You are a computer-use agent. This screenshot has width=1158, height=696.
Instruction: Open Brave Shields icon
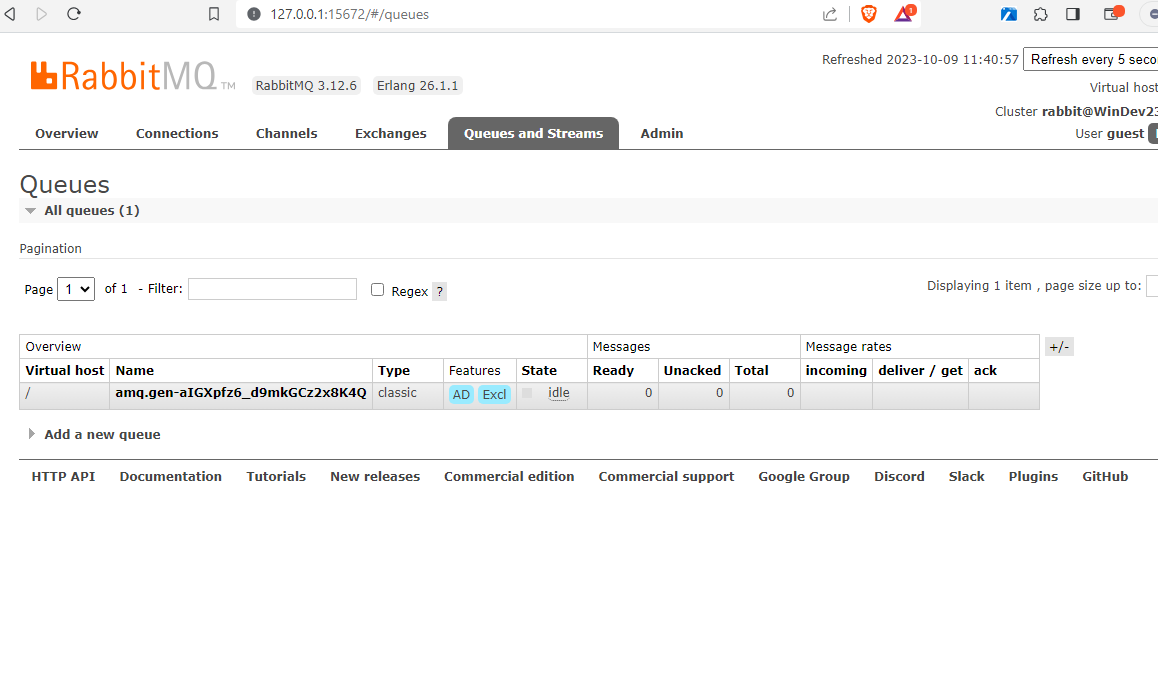(x=868, y=14)
